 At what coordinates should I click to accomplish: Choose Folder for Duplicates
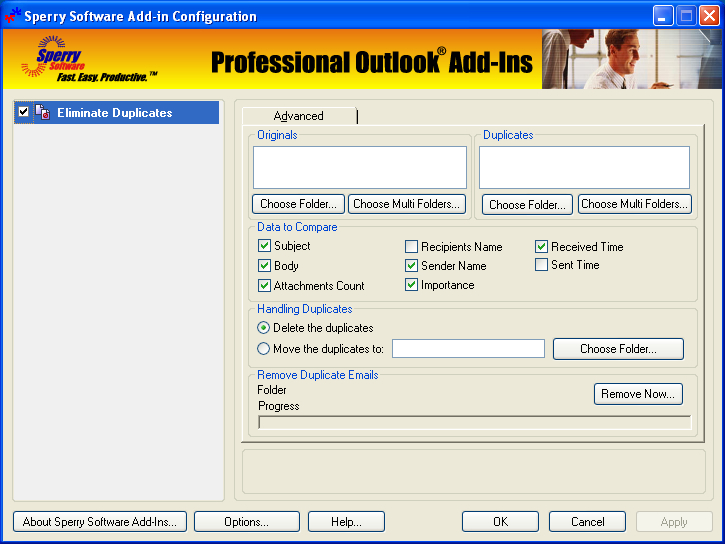click(527, 204)
